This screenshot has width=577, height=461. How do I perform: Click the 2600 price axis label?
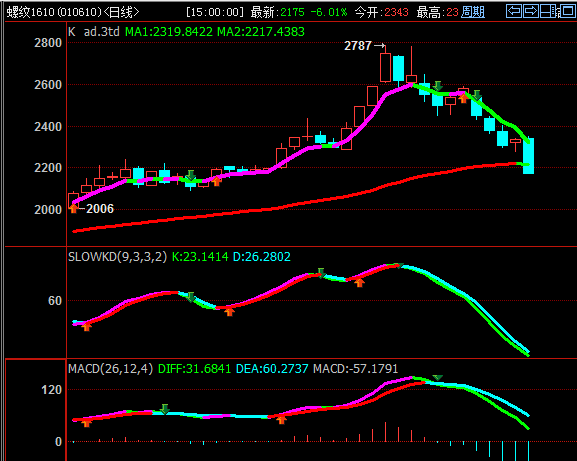48,85
